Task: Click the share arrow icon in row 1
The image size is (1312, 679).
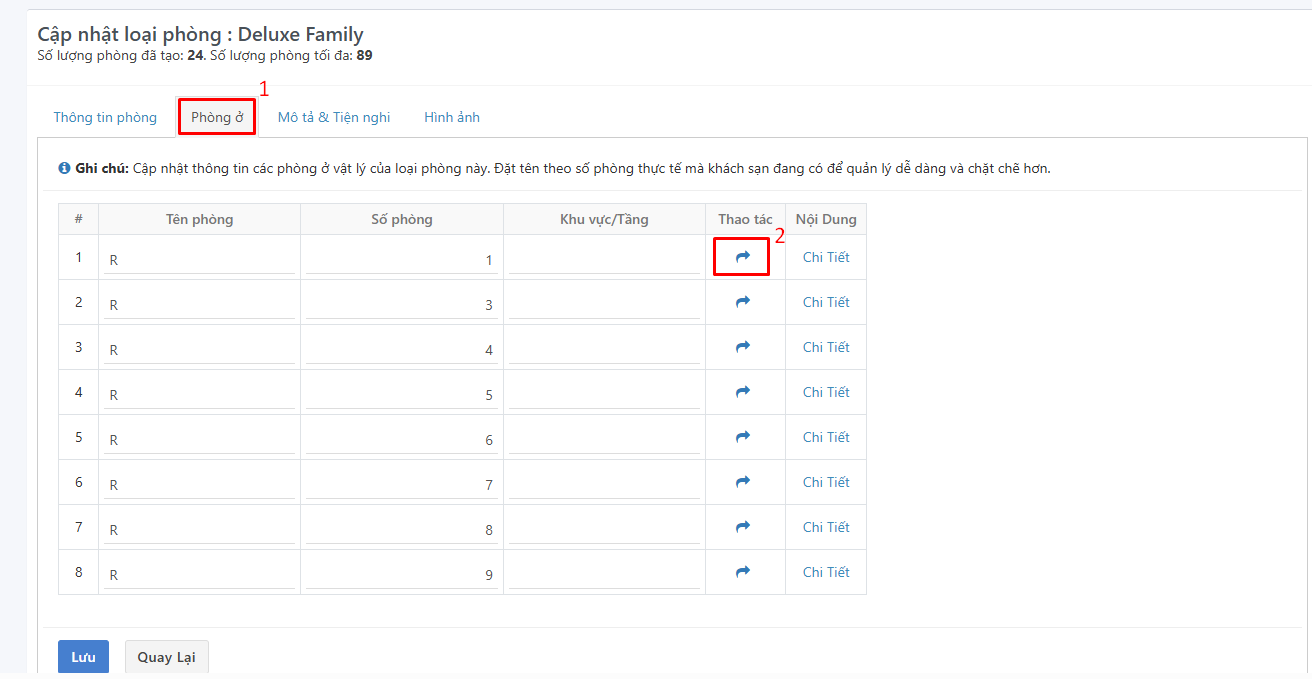Action: 742,257
